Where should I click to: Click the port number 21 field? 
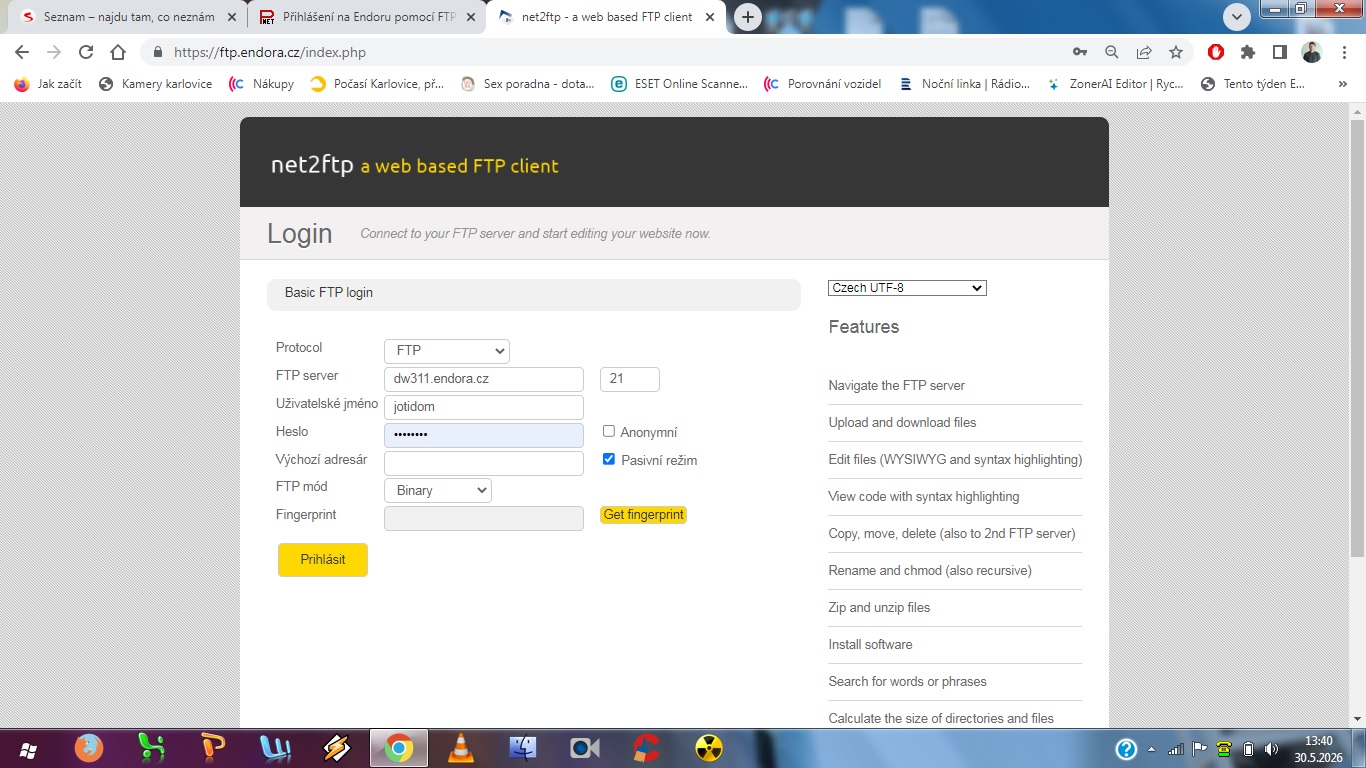point(630,379)
